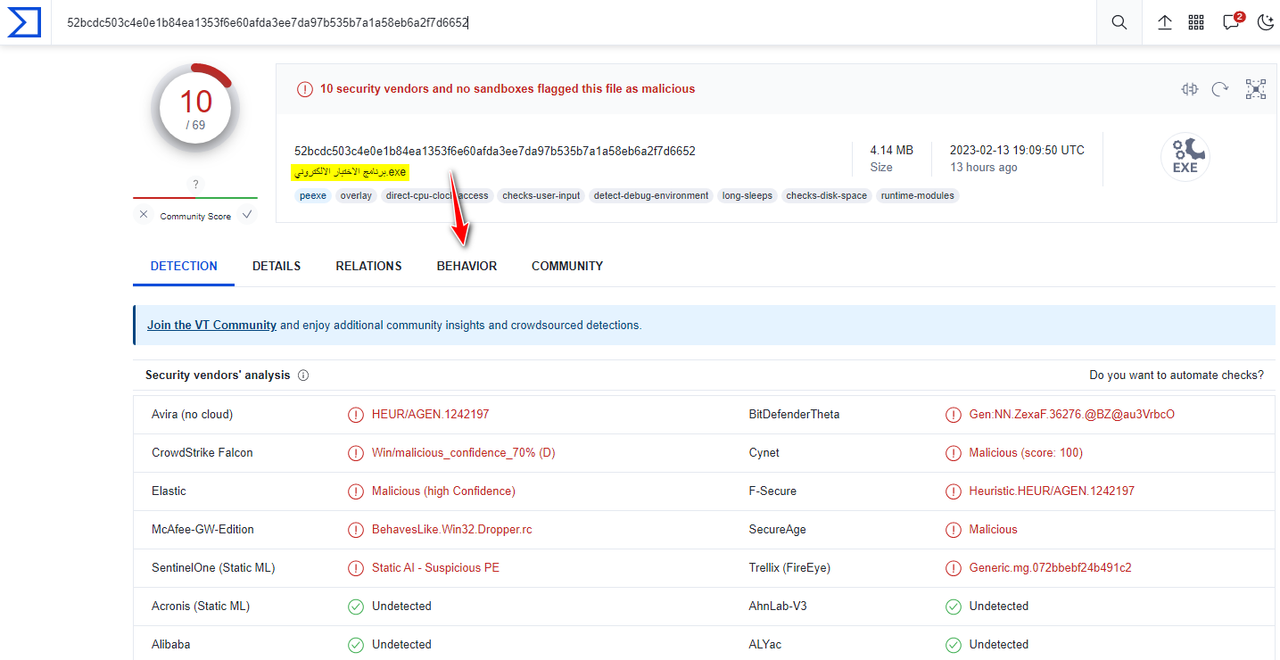Open notifications with the 2 badge
Image resolution: width=1280 pixels, height=660 pixels.
(x=1232, y=21)
